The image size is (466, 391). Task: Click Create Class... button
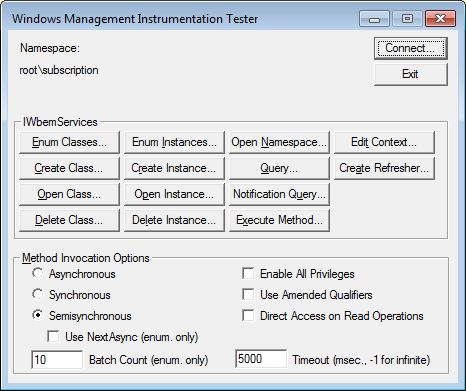tap(69, 168)
